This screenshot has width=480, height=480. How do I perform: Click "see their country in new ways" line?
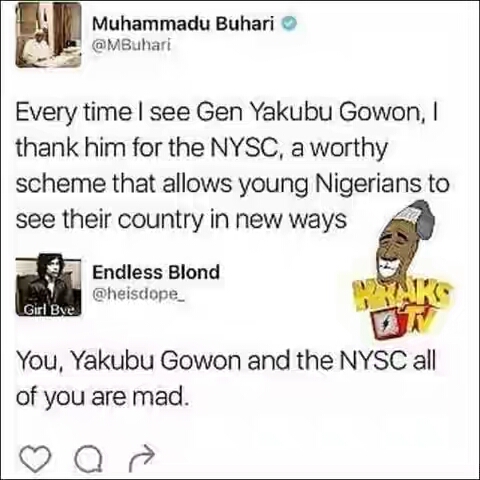coord(181,219)
